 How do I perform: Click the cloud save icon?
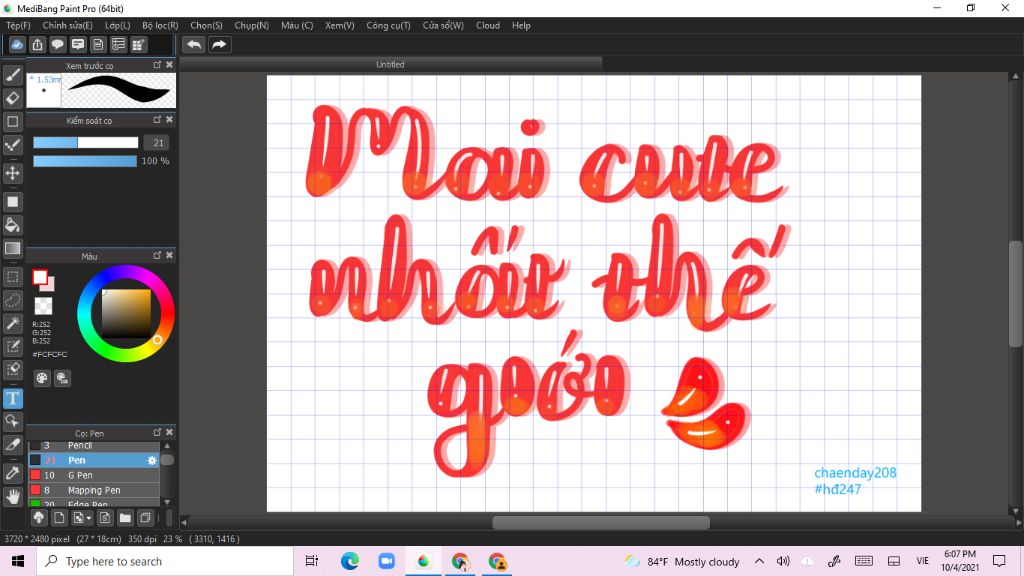click(17, 44)
